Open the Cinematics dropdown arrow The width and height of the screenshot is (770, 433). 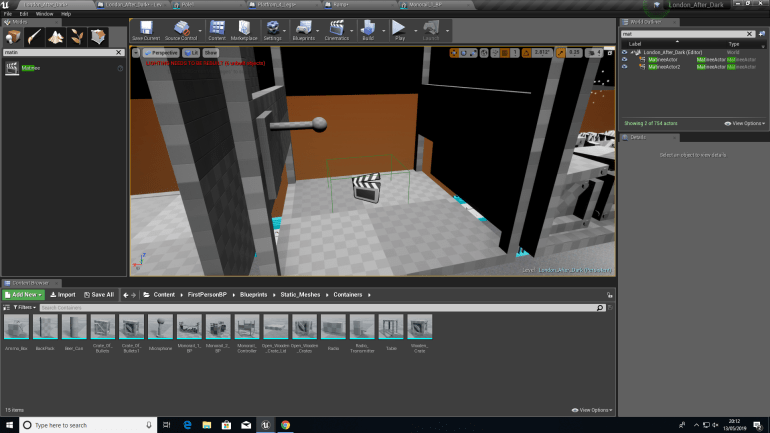click(352, 30)
